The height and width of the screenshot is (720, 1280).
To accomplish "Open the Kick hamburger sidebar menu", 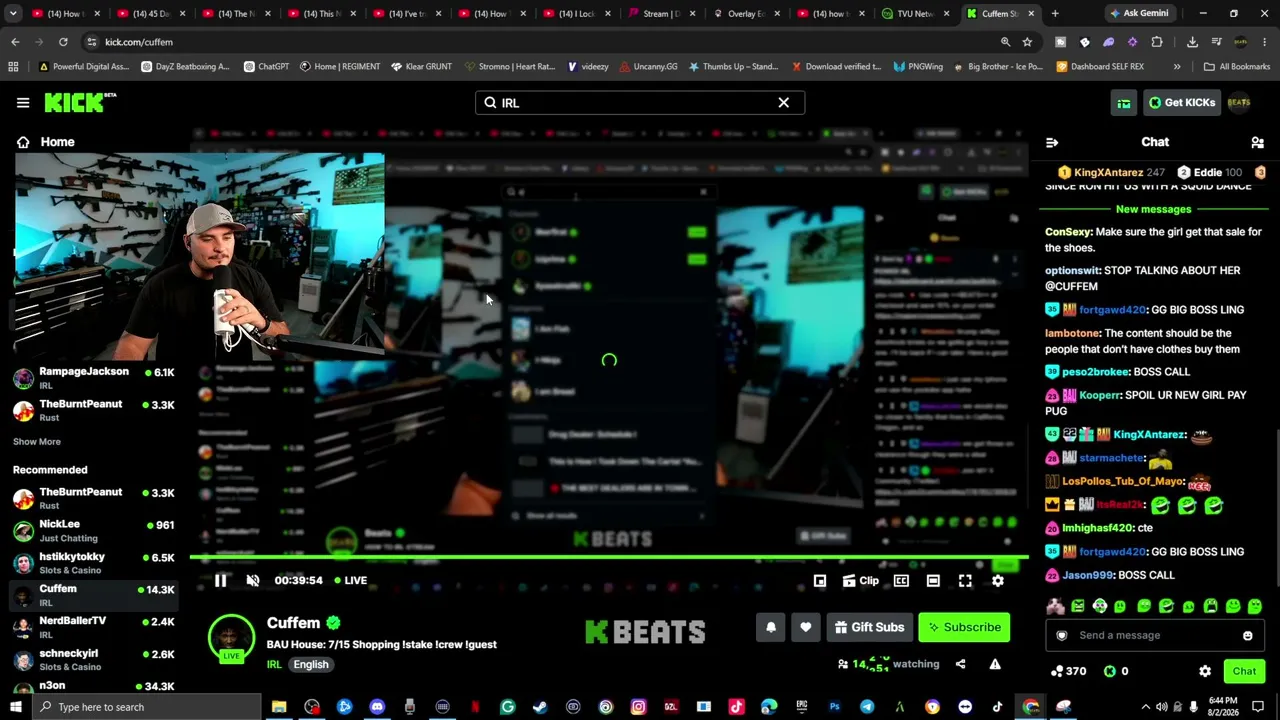I will [x=23, y=103].
